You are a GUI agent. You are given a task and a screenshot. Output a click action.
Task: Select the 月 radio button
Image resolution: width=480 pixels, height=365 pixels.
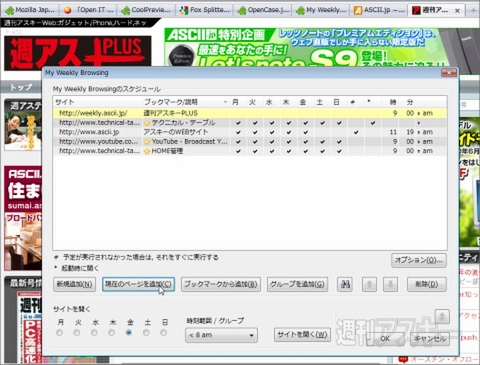(60, 333)
